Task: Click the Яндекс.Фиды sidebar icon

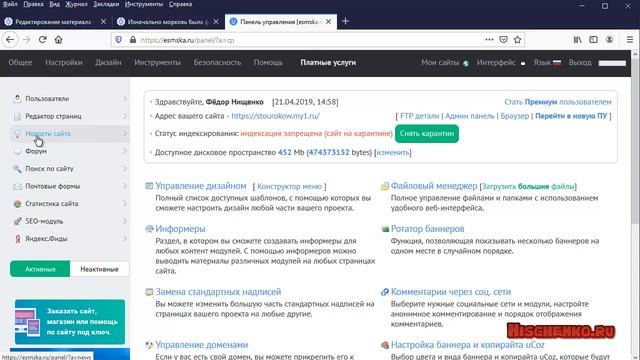Action: click(17, 239)
